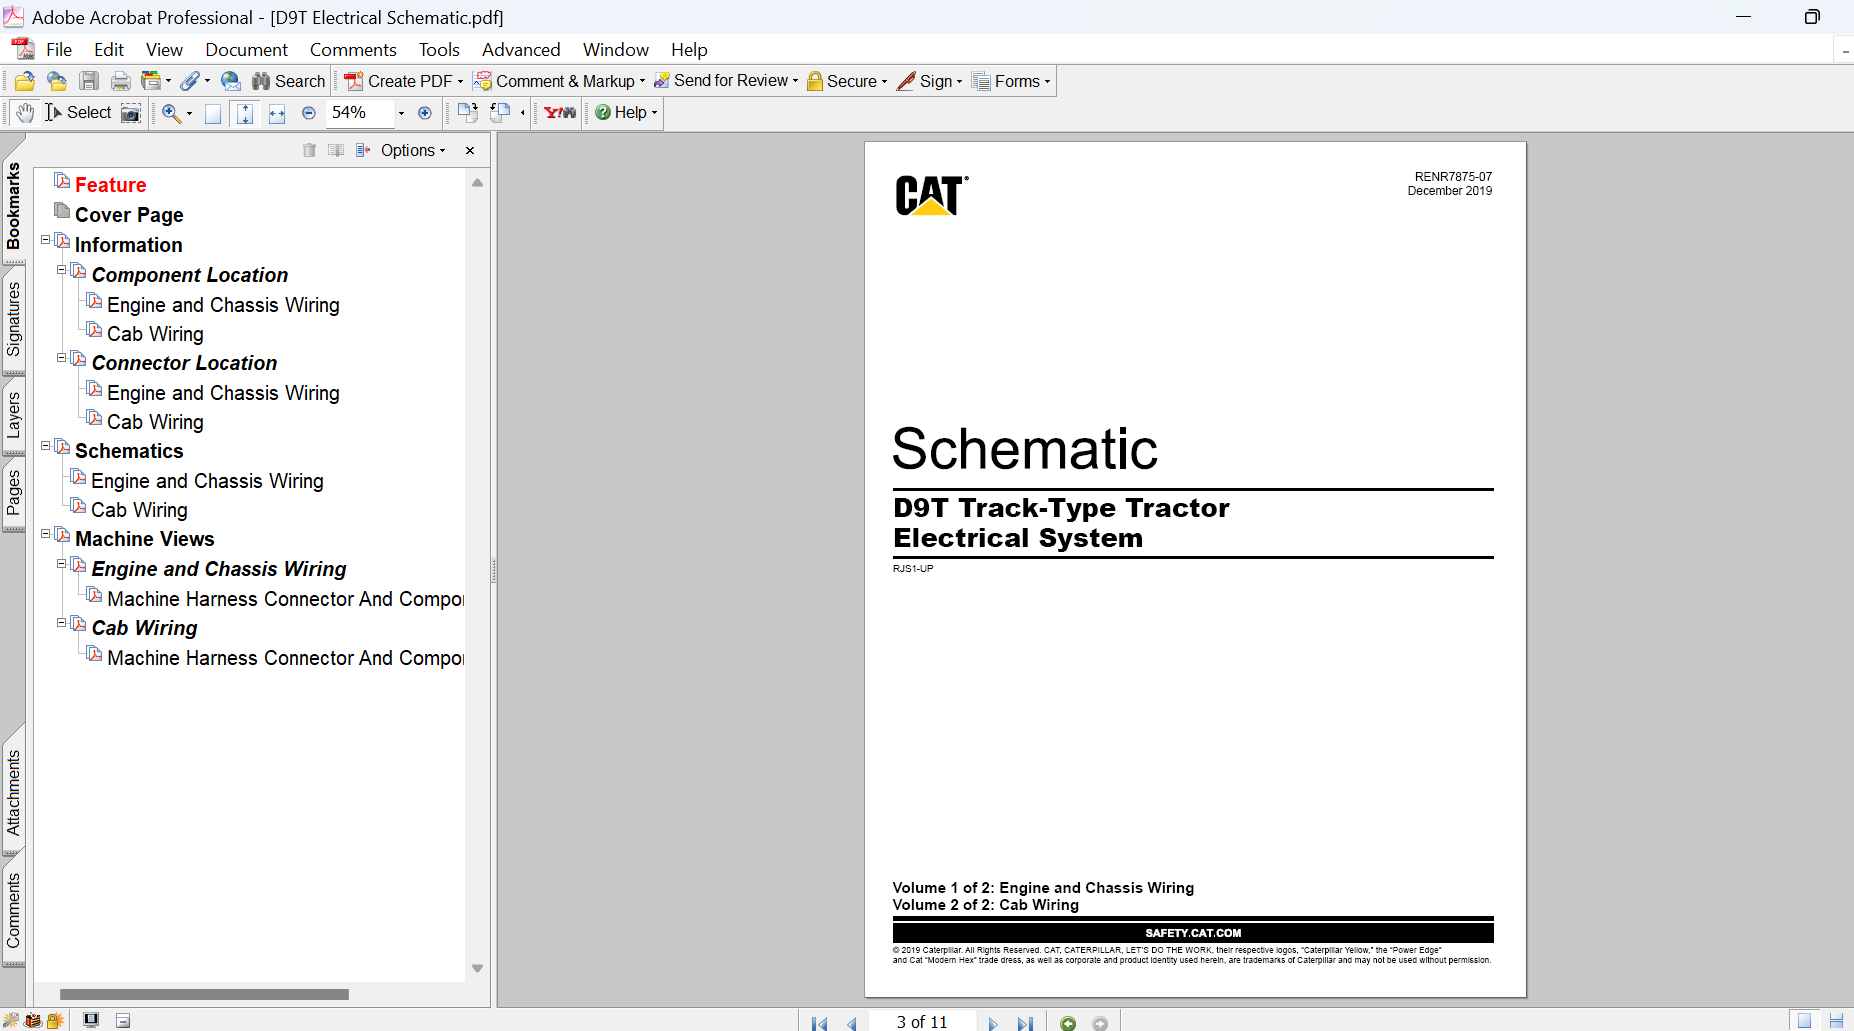Click the minus Zoom Out button

pos(309,113)
